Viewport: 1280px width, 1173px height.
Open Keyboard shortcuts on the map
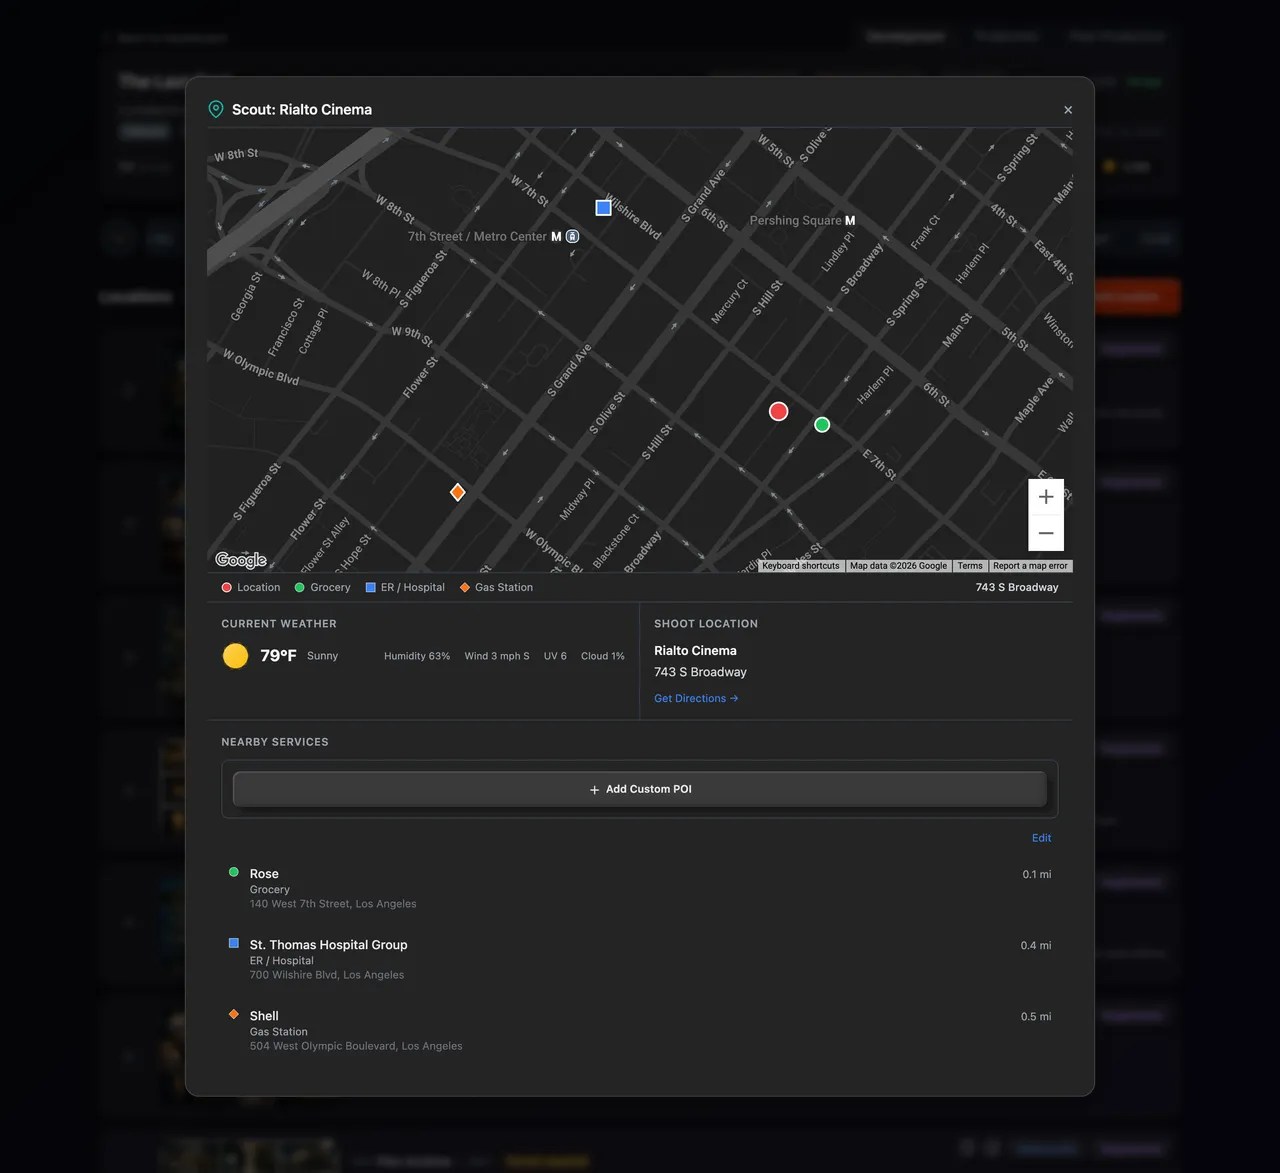[x=801, y=566]
